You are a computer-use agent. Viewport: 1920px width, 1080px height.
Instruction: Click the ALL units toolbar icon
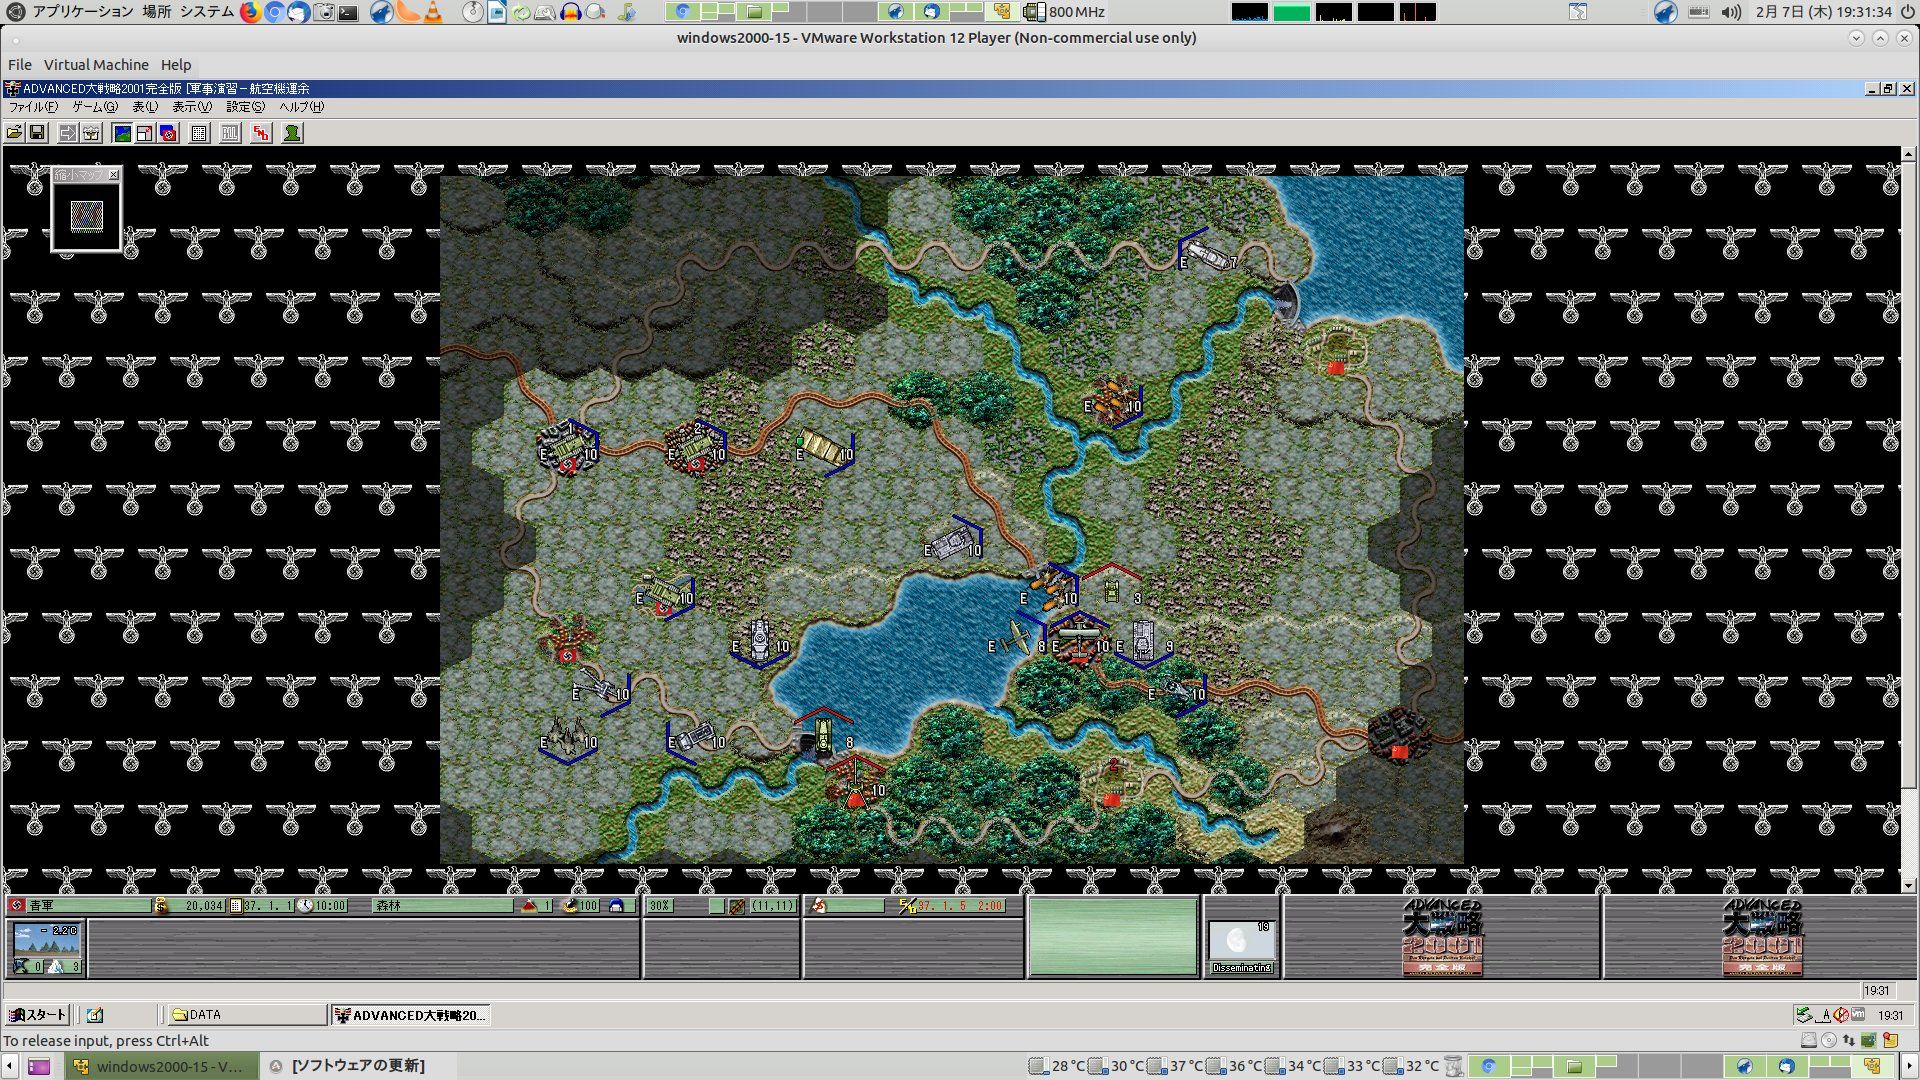230,133
